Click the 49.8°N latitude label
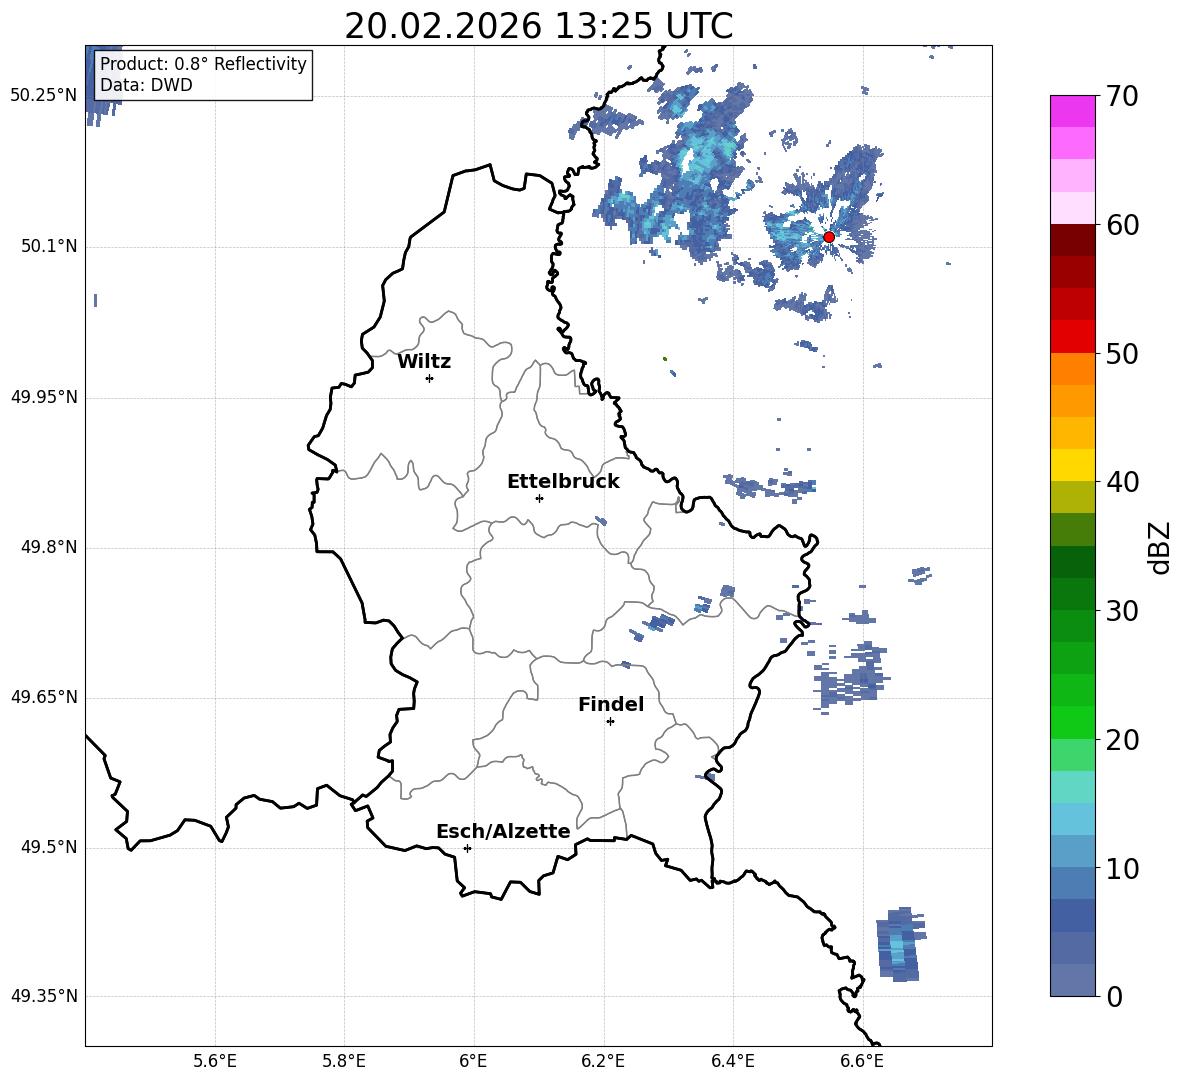The height and width of the screenshot is (1081, 1184). 49,547
